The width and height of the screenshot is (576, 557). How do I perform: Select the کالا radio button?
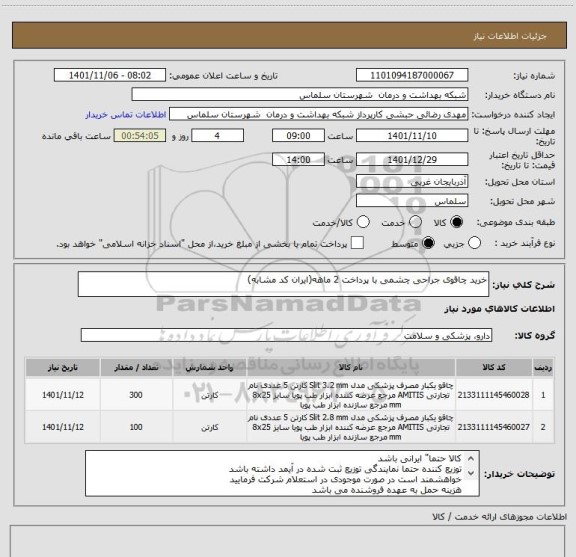point(457,222)
